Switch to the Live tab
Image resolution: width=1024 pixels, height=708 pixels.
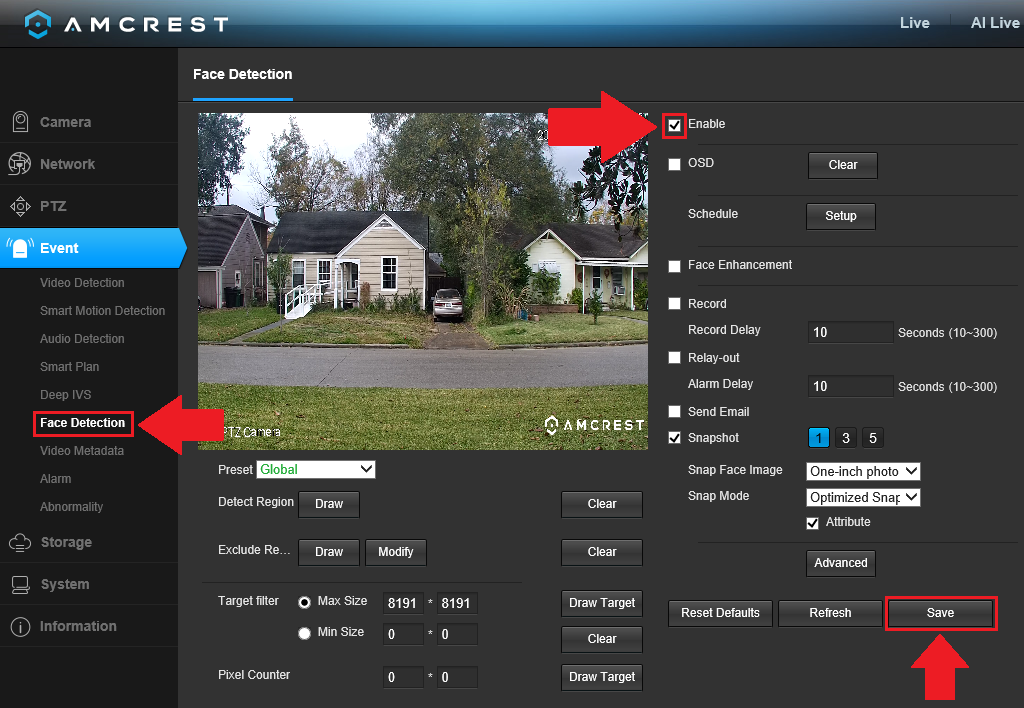point(914,23)
